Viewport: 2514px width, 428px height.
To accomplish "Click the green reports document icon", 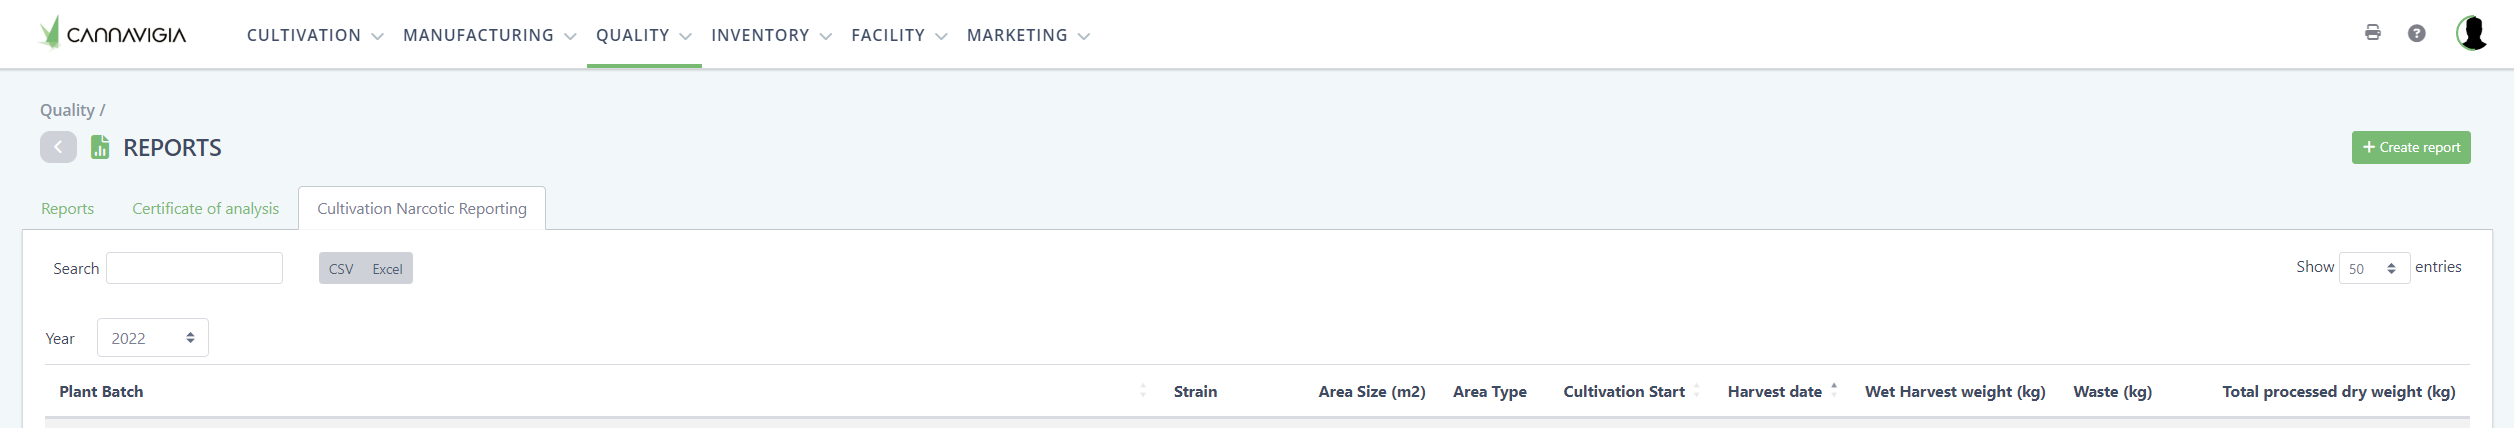I will click(x=100, y=147).
